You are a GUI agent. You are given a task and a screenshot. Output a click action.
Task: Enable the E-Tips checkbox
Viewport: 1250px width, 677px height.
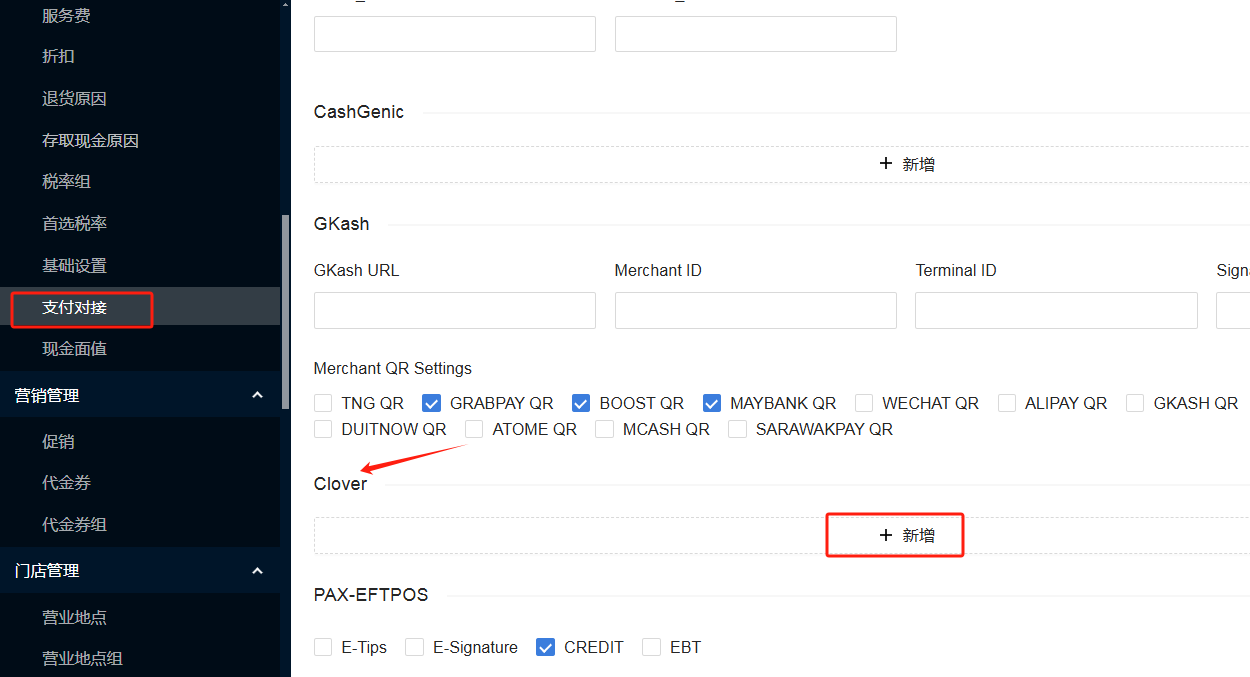coord(323,647)
